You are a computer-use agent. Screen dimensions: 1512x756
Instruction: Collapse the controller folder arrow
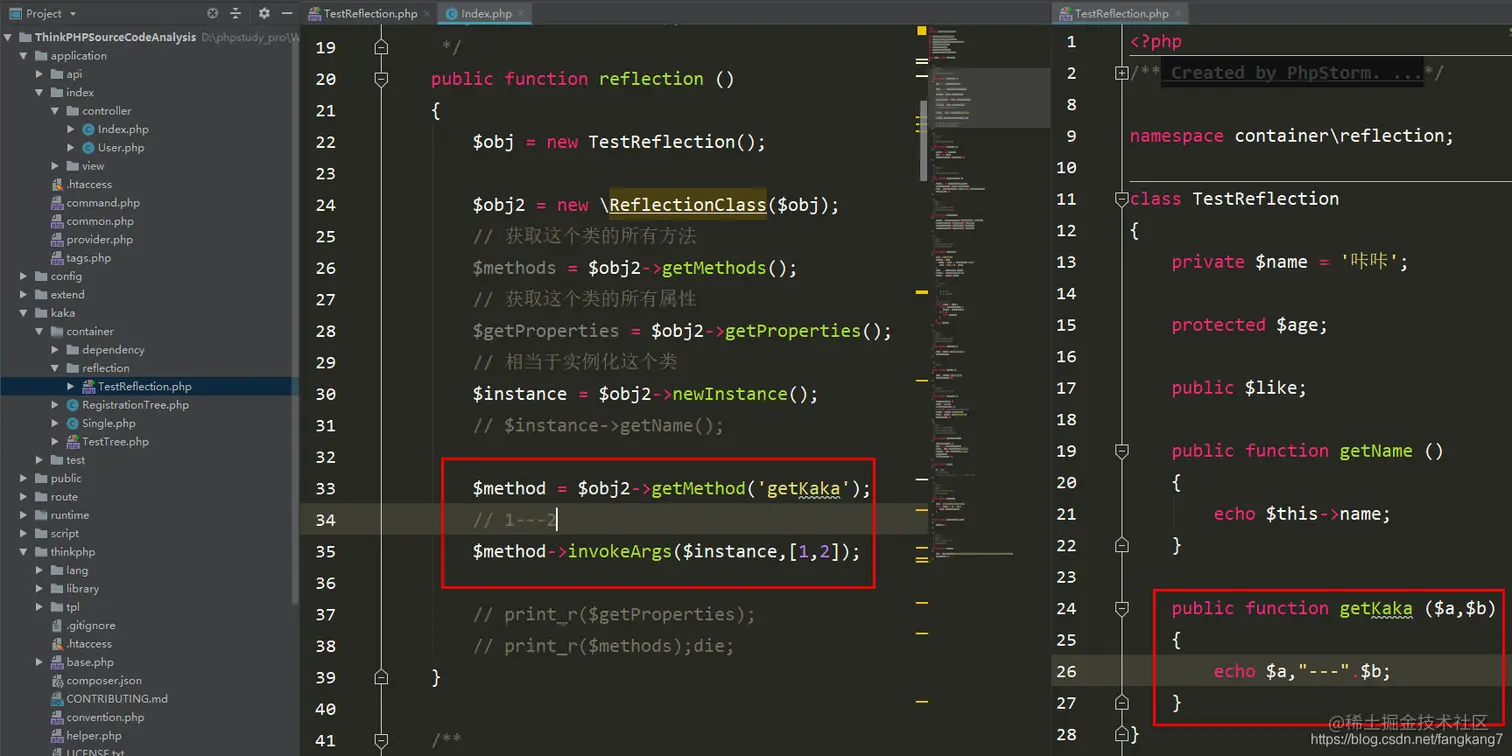[56, 111]
